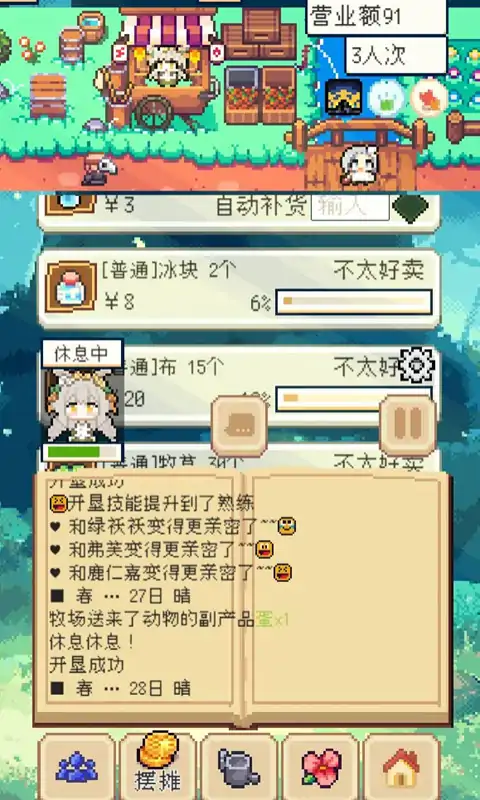Image resolution: width=480 pixels, height=800 pixels.
Task: Select the 冰块 ice item icon
Action: 71,287
